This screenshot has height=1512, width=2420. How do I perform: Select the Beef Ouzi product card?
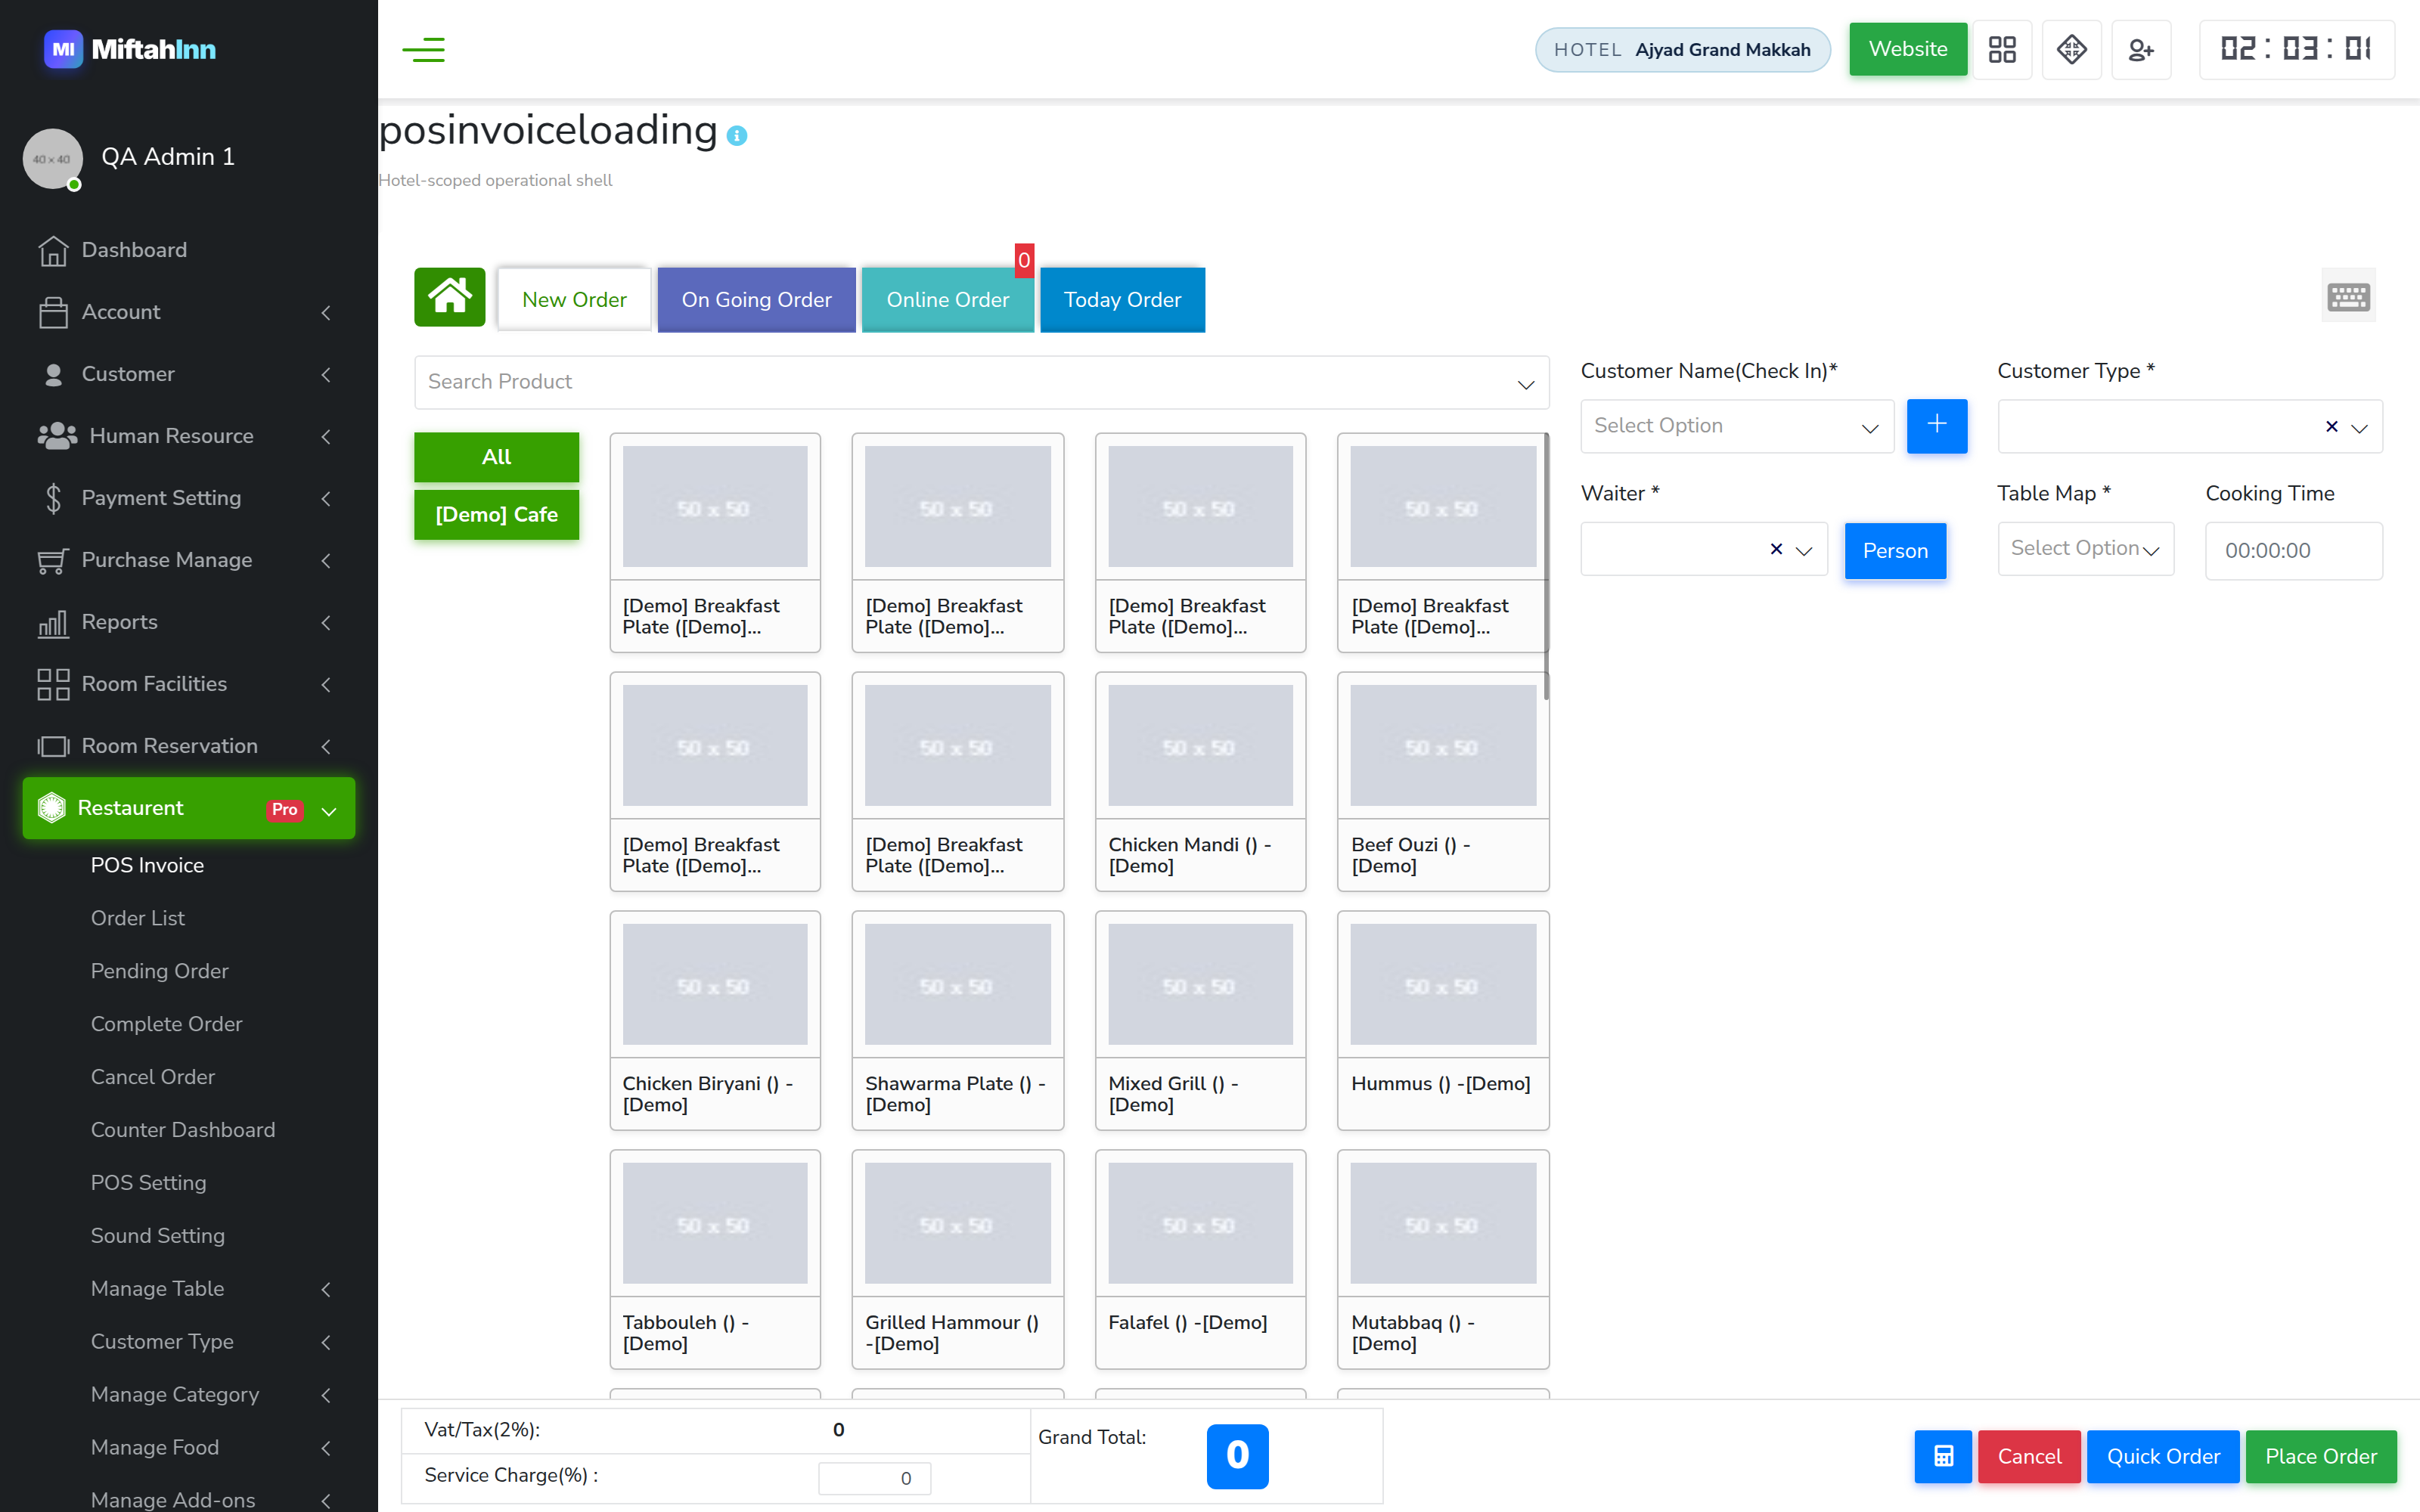[x=1443, y=781]
